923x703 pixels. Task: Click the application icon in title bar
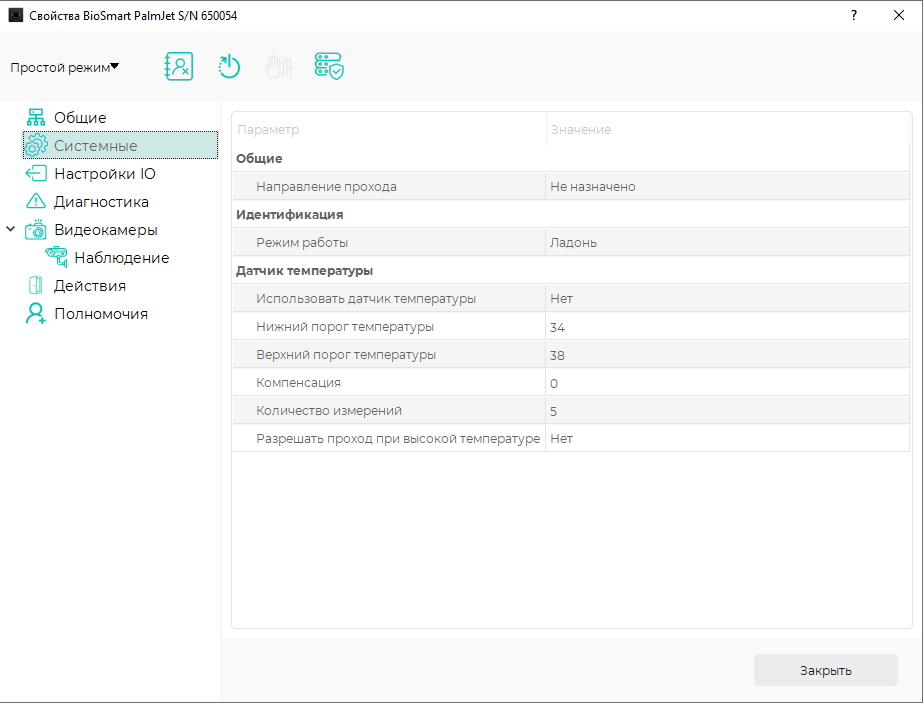click(16, 15)
